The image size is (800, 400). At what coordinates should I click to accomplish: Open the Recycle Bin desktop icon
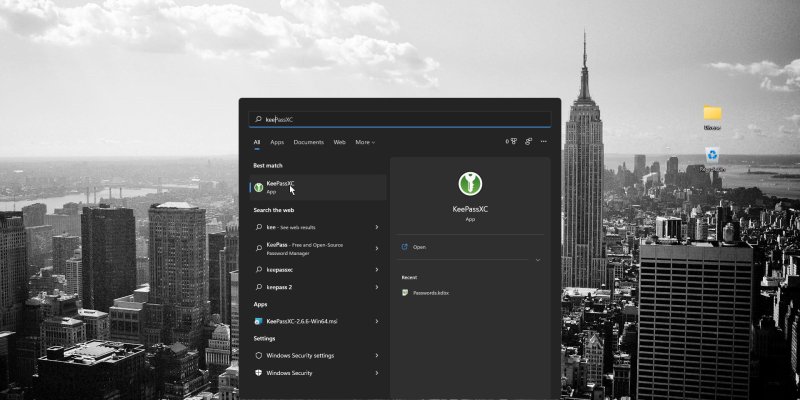pos(712,156)
